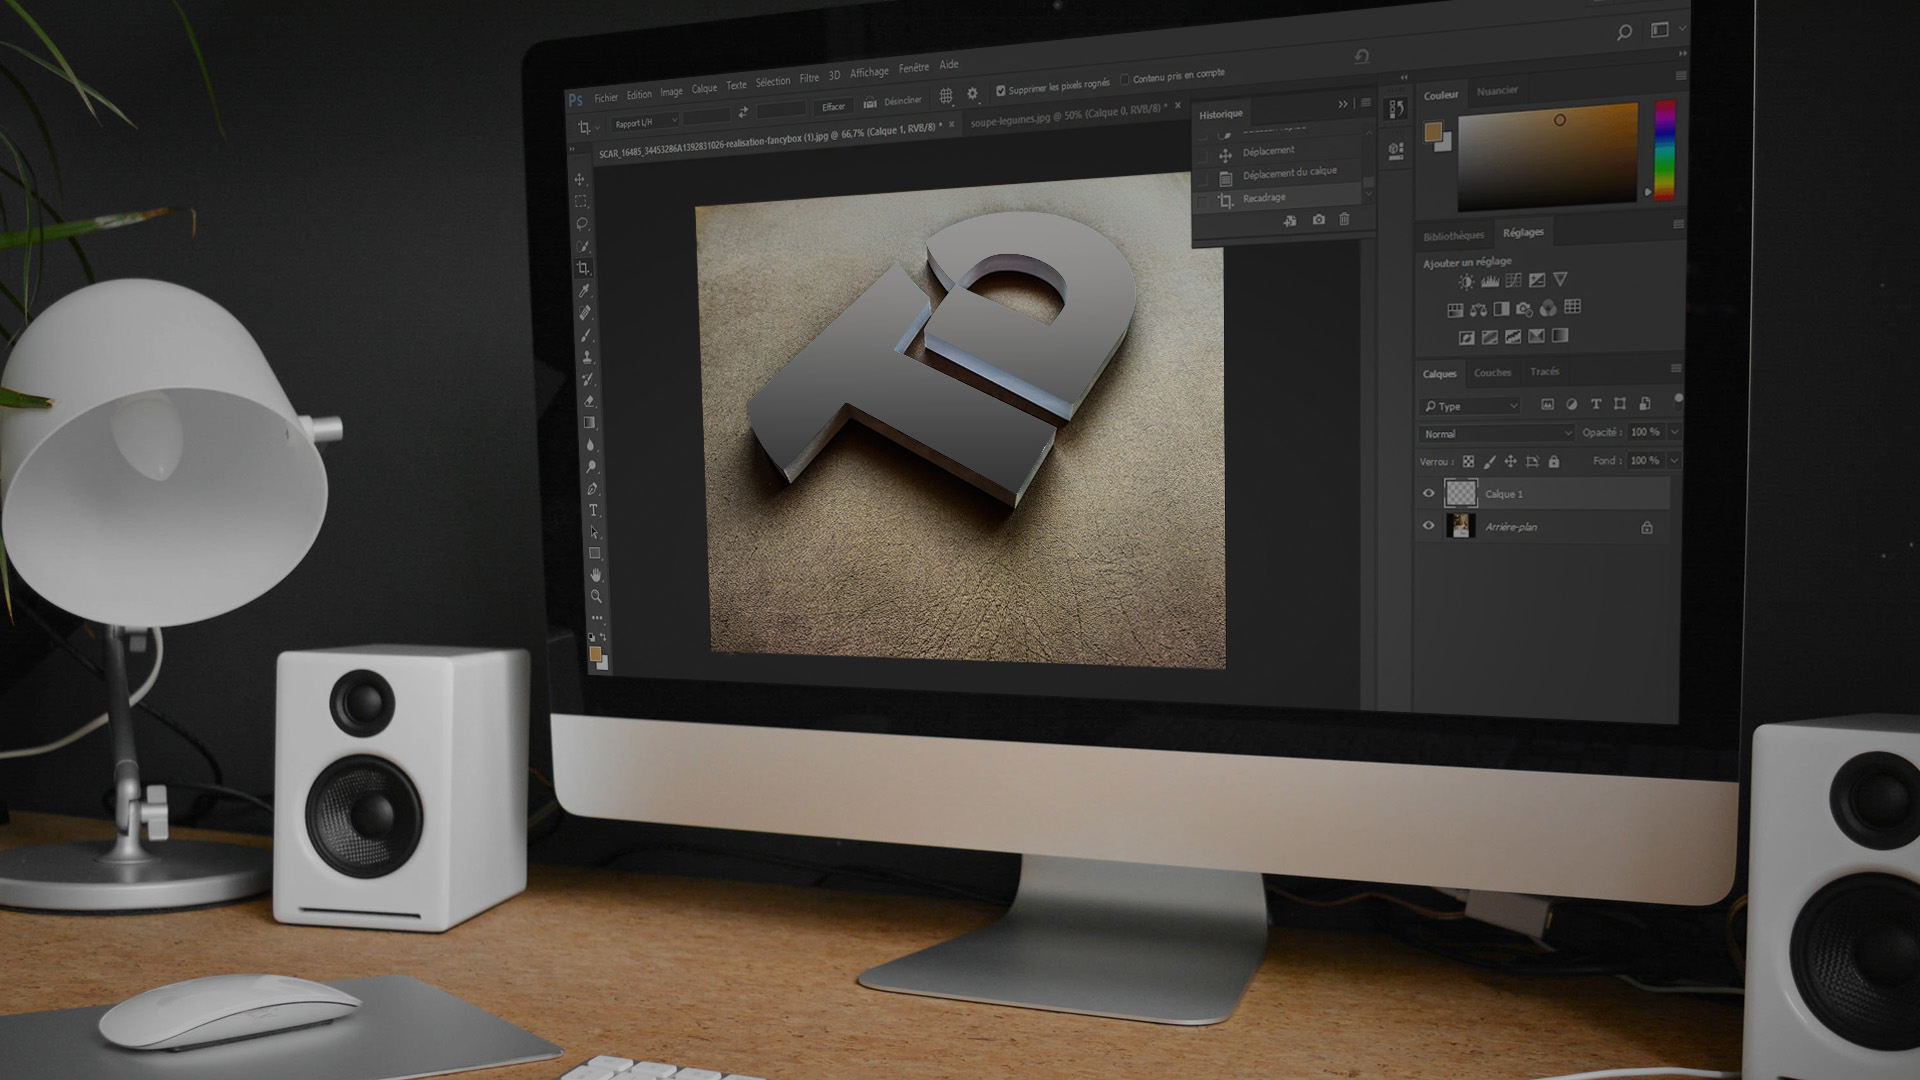This screenshot has height=1080, width=1920.
Task: Switch to the Tracés tab
Action: coord(1544,372)
